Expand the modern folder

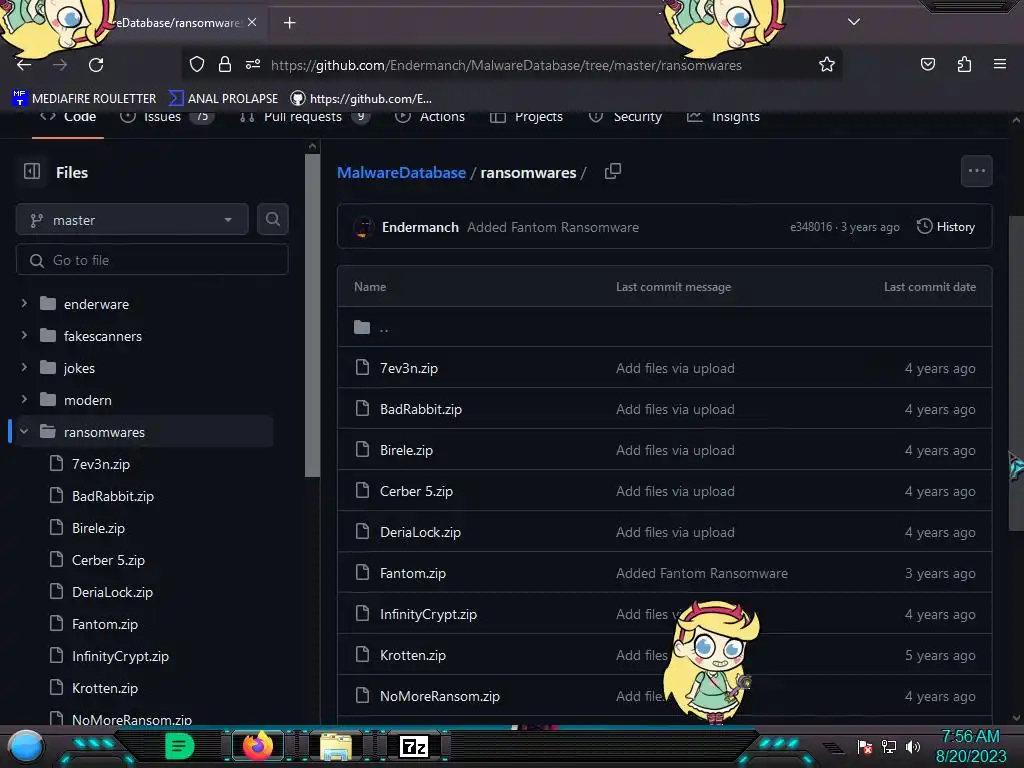24,400
